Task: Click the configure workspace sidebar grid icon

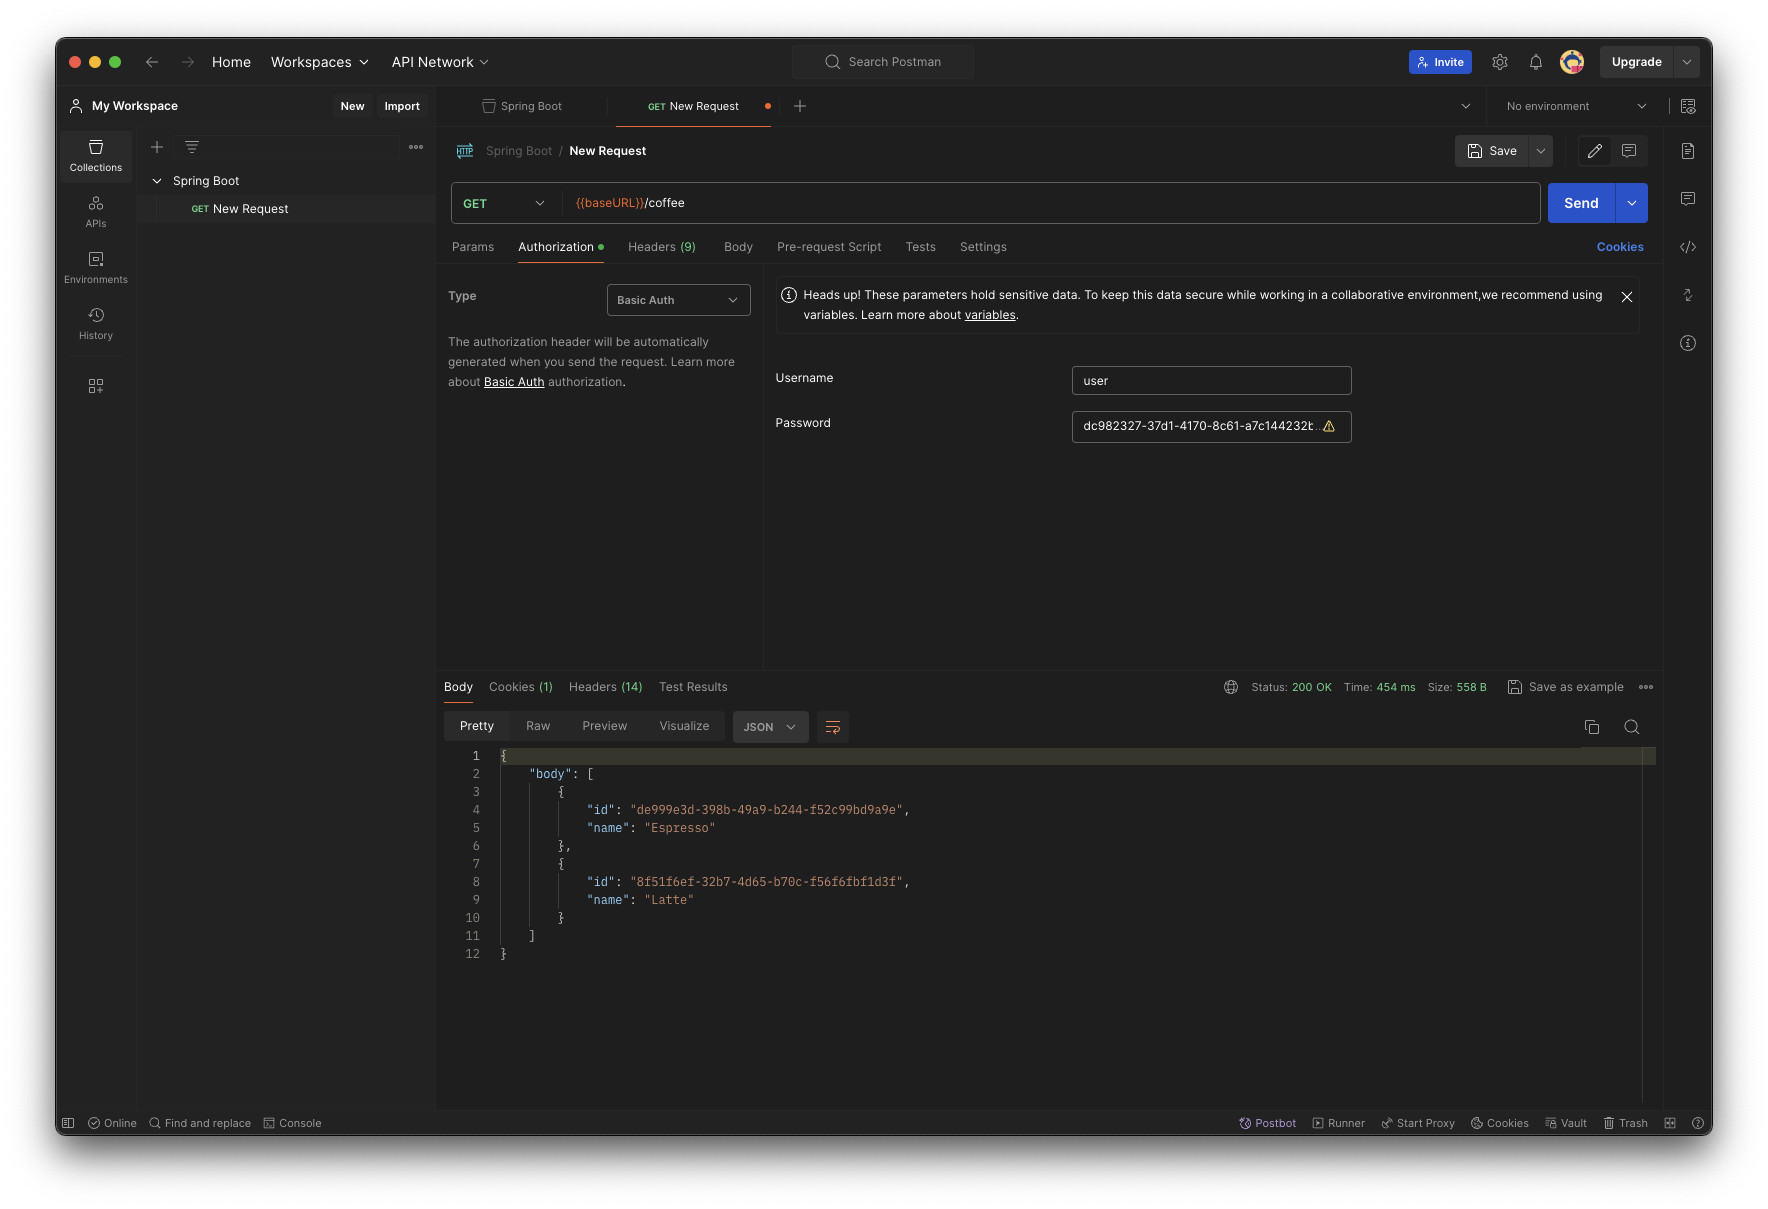Action: (96, 386)
